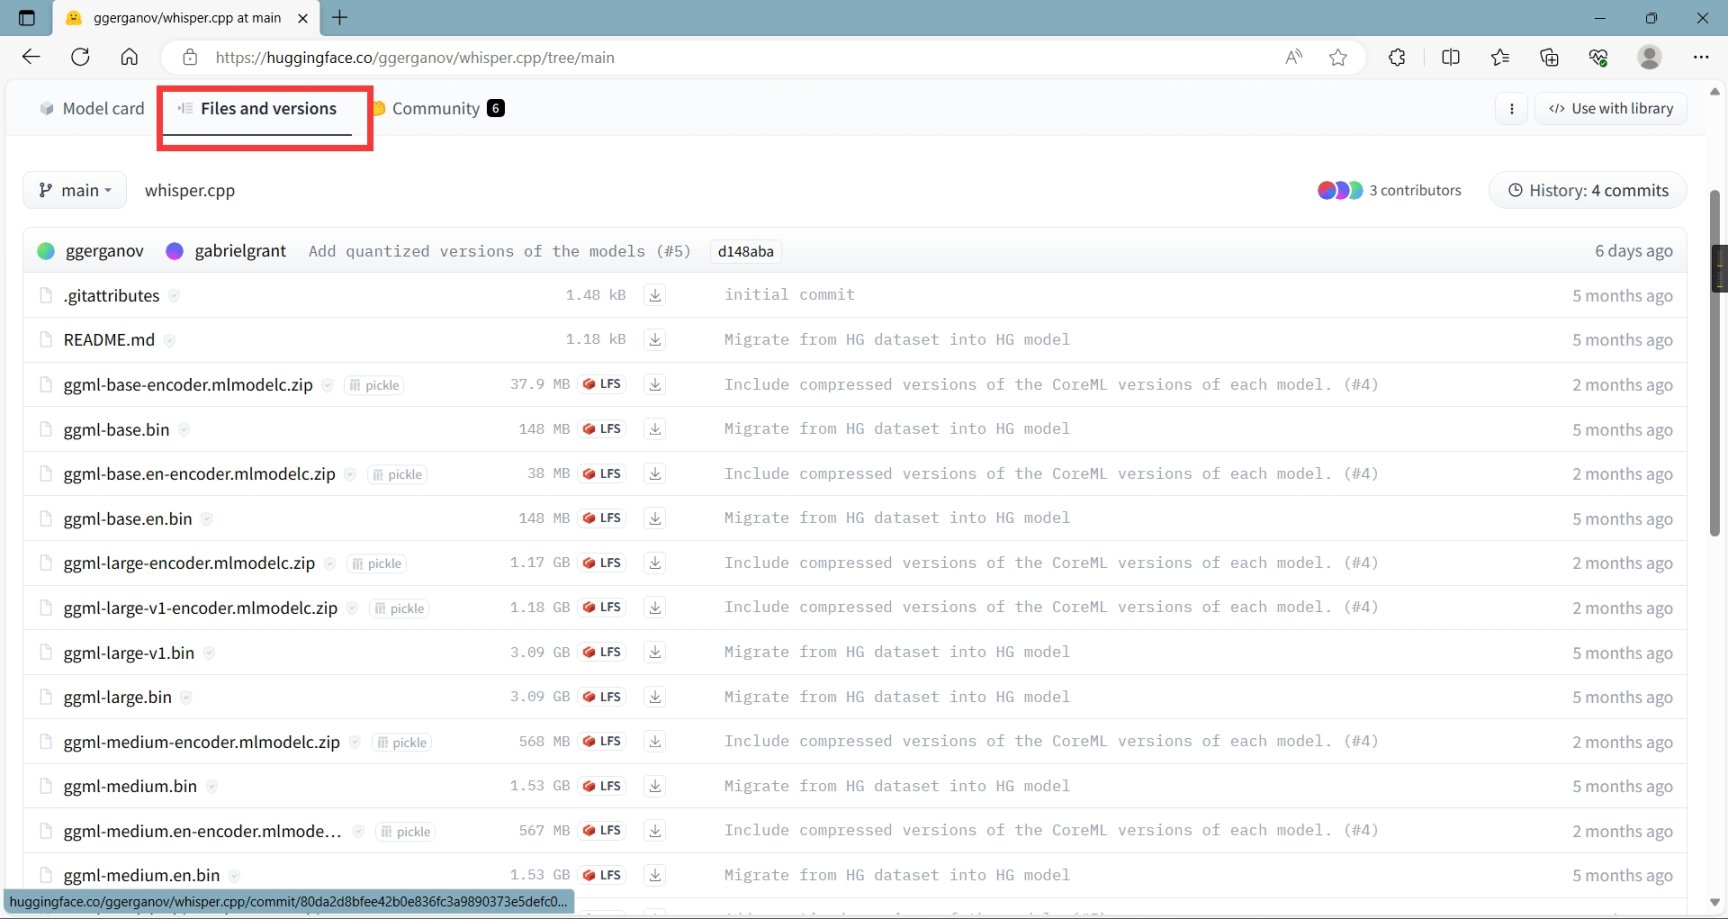Open the .gitattributes file
This screenshot has width=1728, height=919.
pos(111,295)
